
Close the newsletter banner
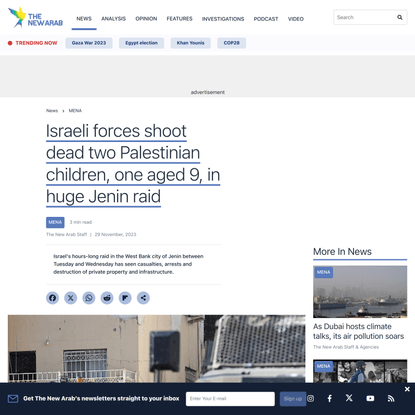(407, 389)
